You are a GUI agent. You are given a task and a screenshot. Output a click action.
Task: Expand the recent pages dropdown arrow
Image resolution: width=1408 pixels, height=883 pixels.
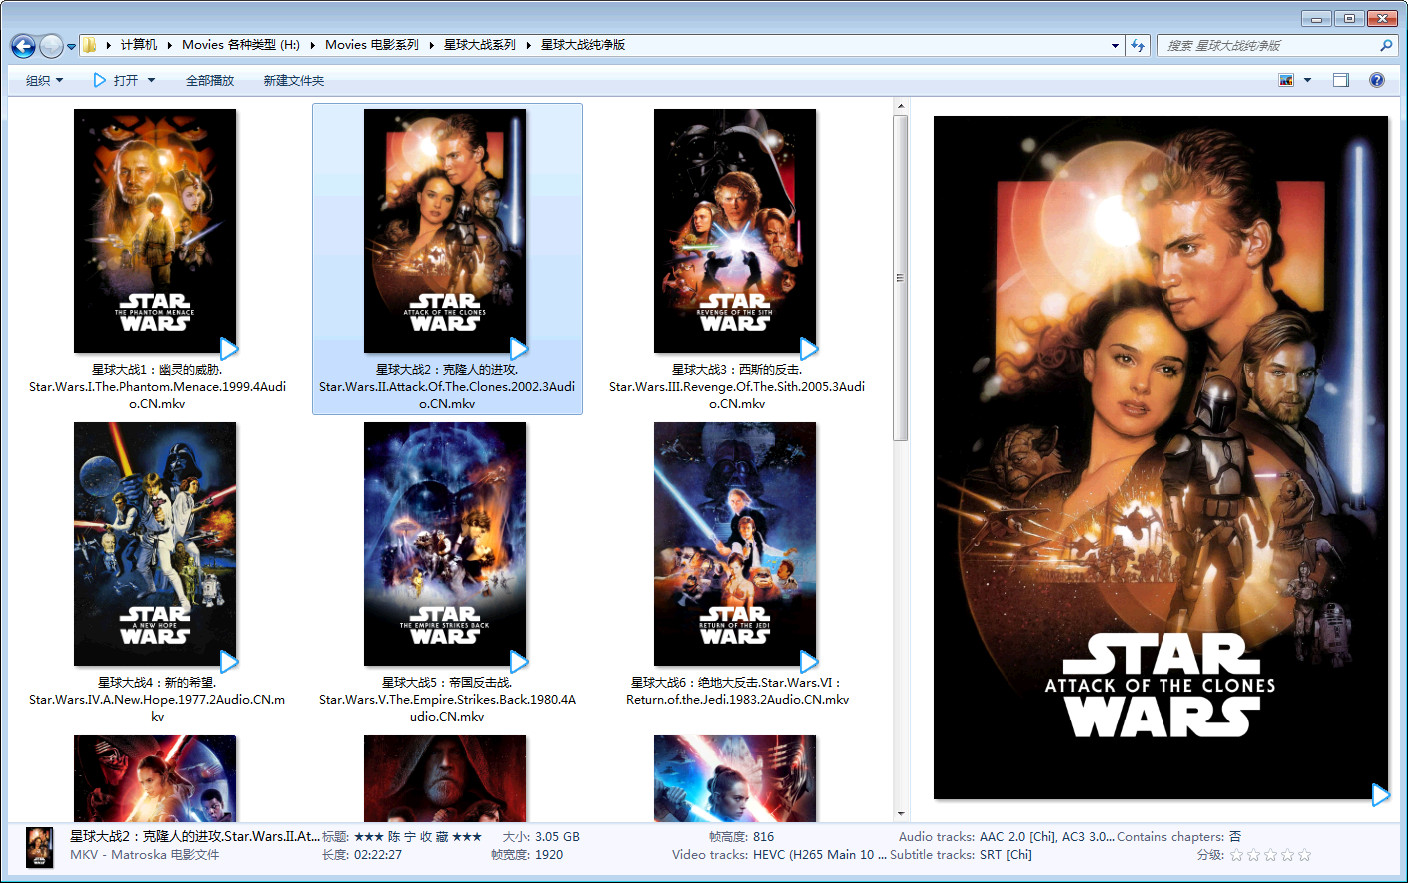71,46
